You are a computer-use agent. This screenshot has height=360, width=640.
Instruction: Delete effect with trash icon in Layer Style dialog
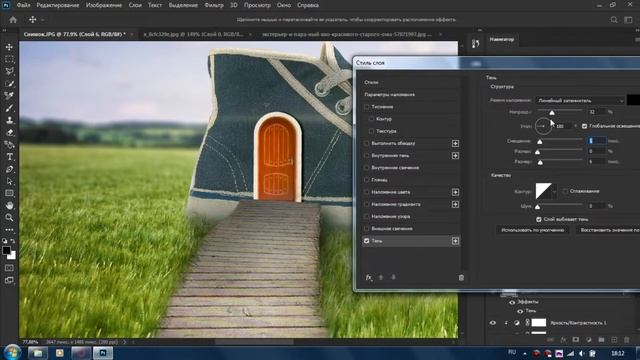(x=461, y=278)
